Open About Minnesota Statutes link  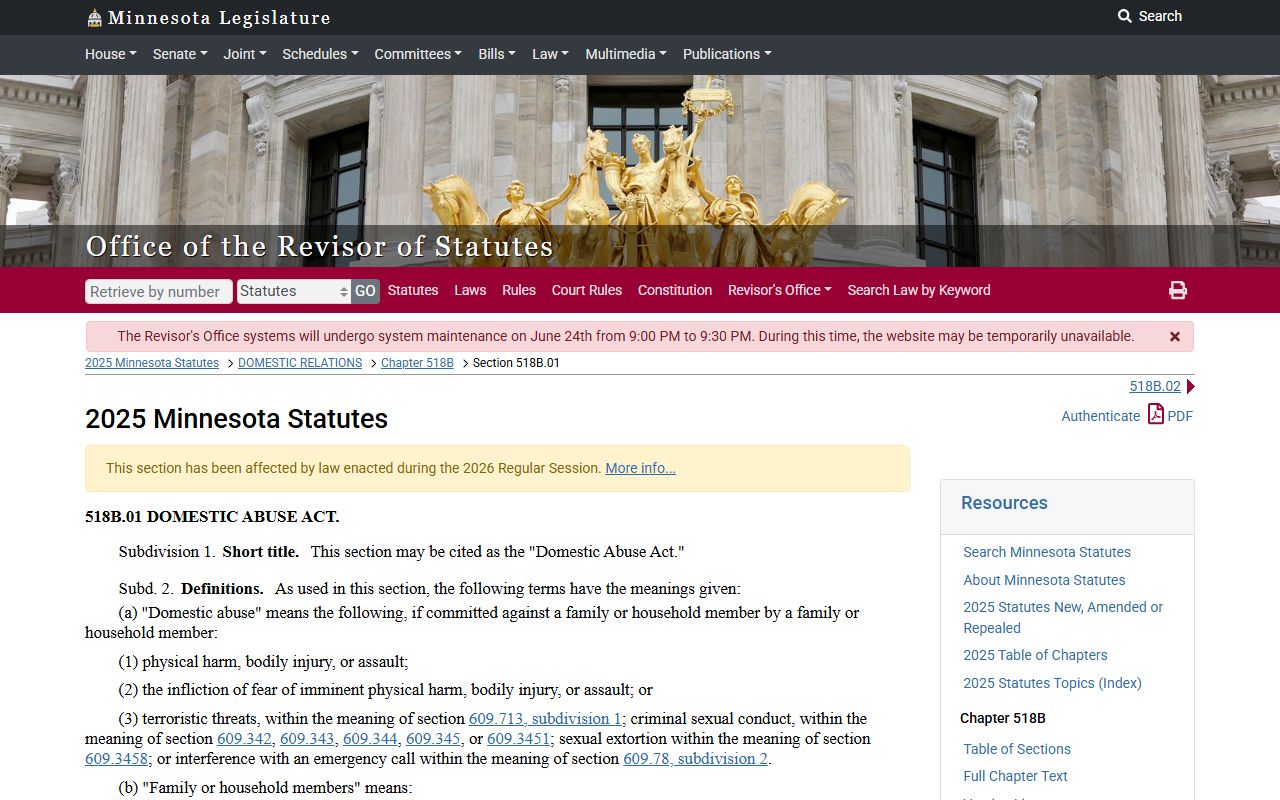(x=1044, y=580)
